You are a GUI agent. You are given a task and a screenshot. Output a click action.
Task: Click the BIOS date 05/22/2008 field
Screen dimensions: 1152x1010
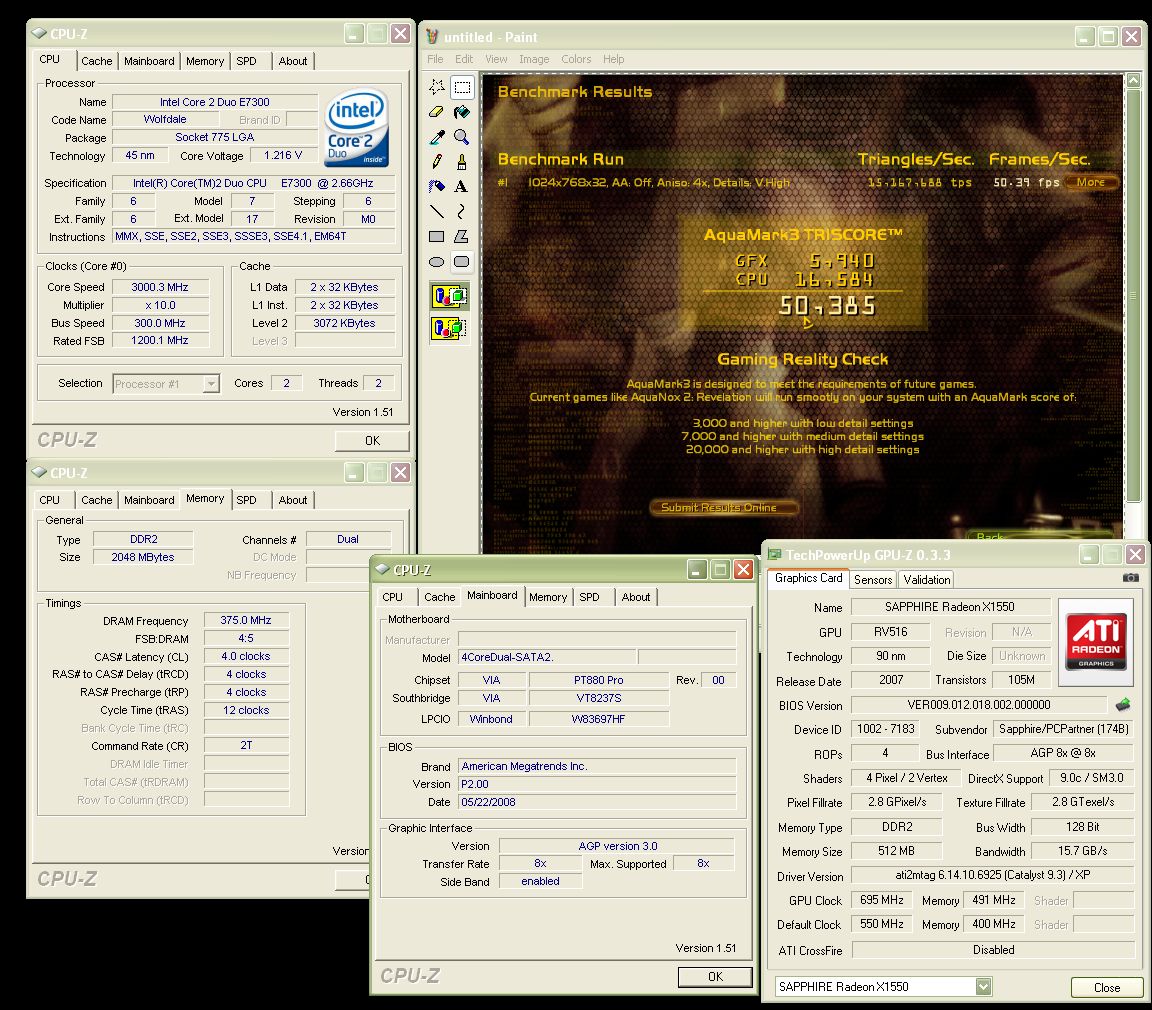point(597,802)
